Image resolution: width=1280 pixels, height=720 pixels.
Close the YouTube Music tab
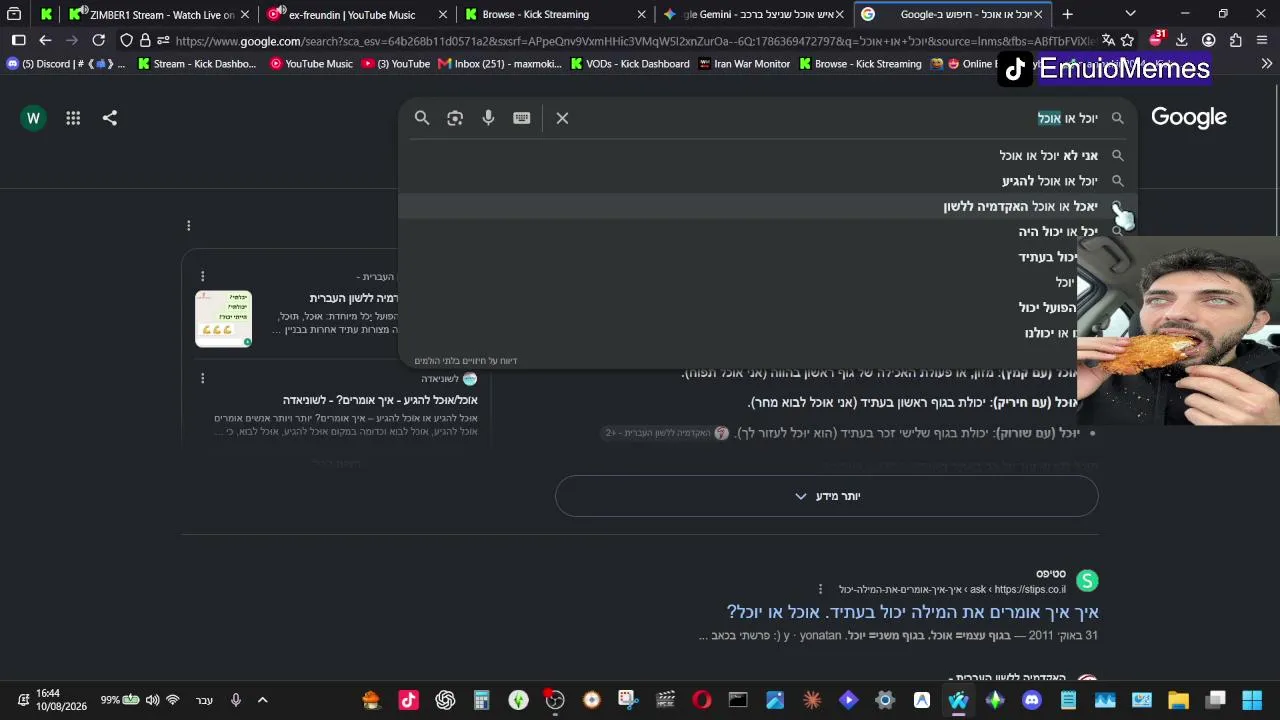click(x=443, y=15)
